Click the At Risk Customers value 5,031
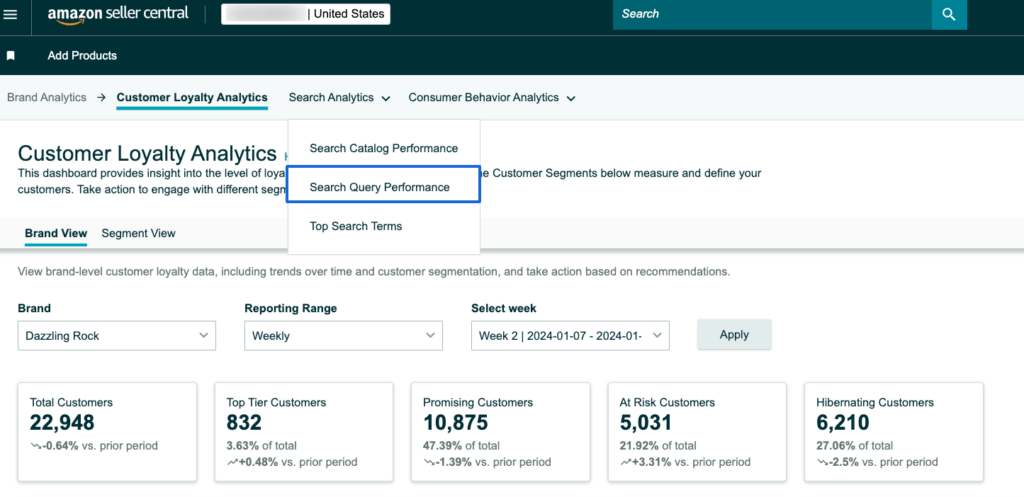1024x497 pixels. [x=646, y=423]
